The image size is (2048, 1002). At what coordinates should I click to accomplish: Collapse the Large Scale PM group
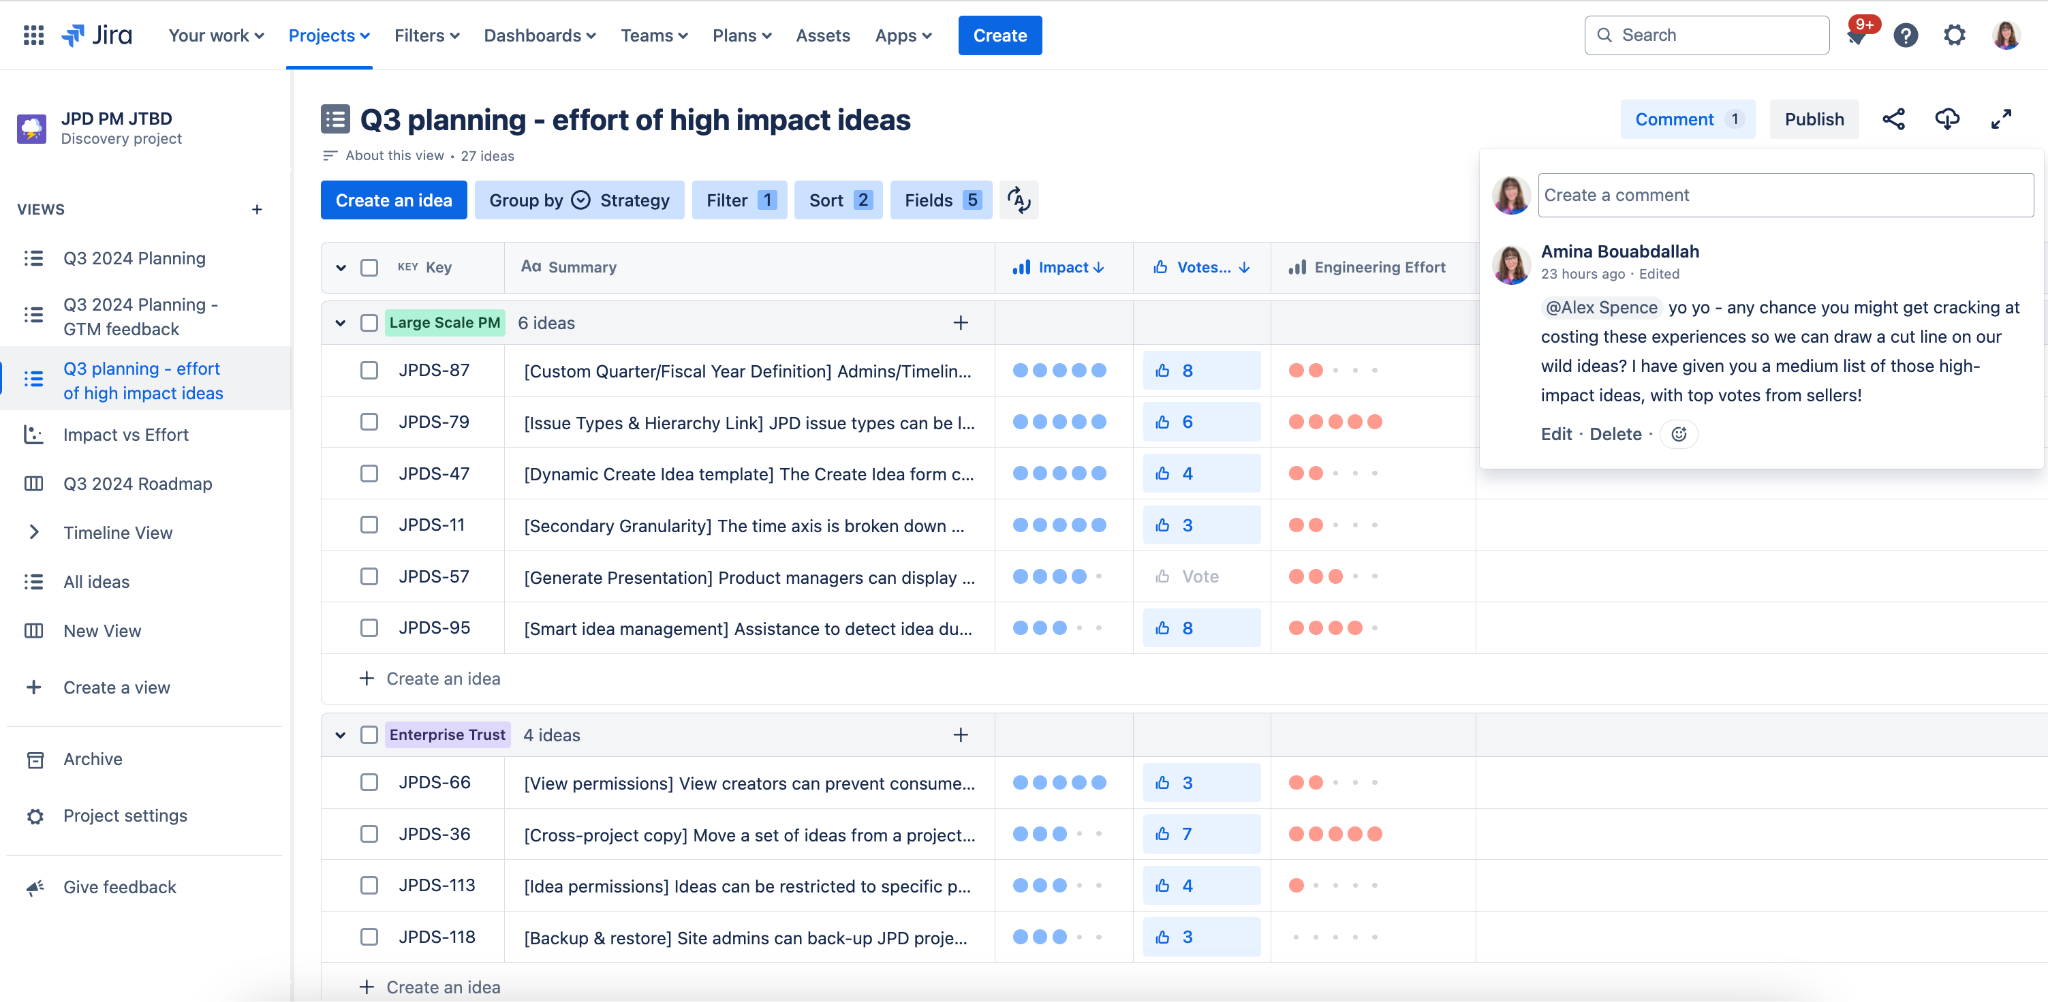tap(341, 323)
